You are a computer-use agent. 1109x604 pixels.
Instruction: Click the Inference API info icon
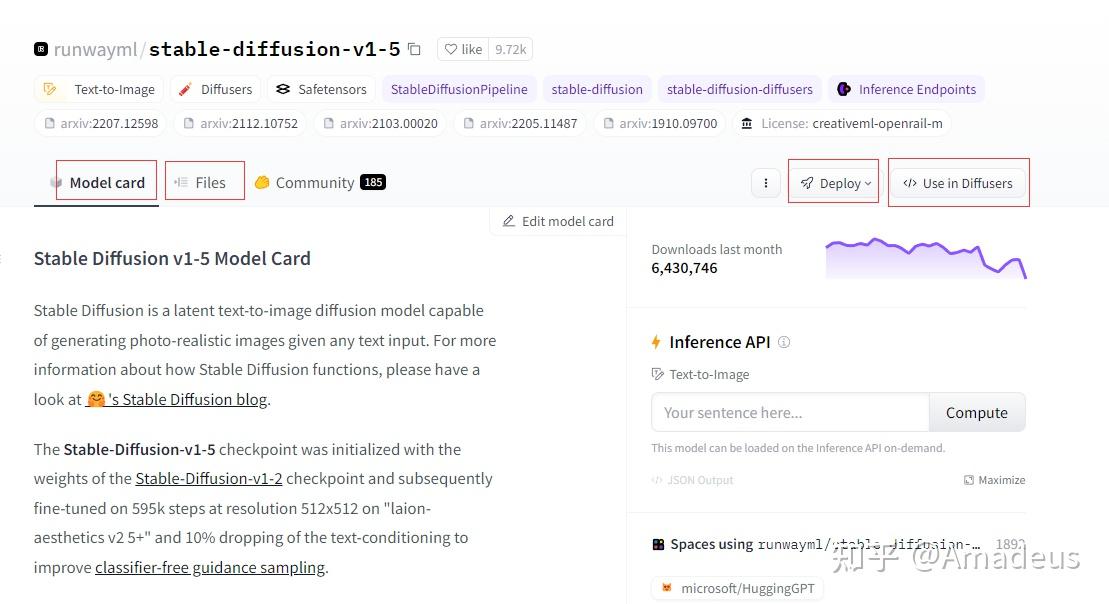pos(784,342)
